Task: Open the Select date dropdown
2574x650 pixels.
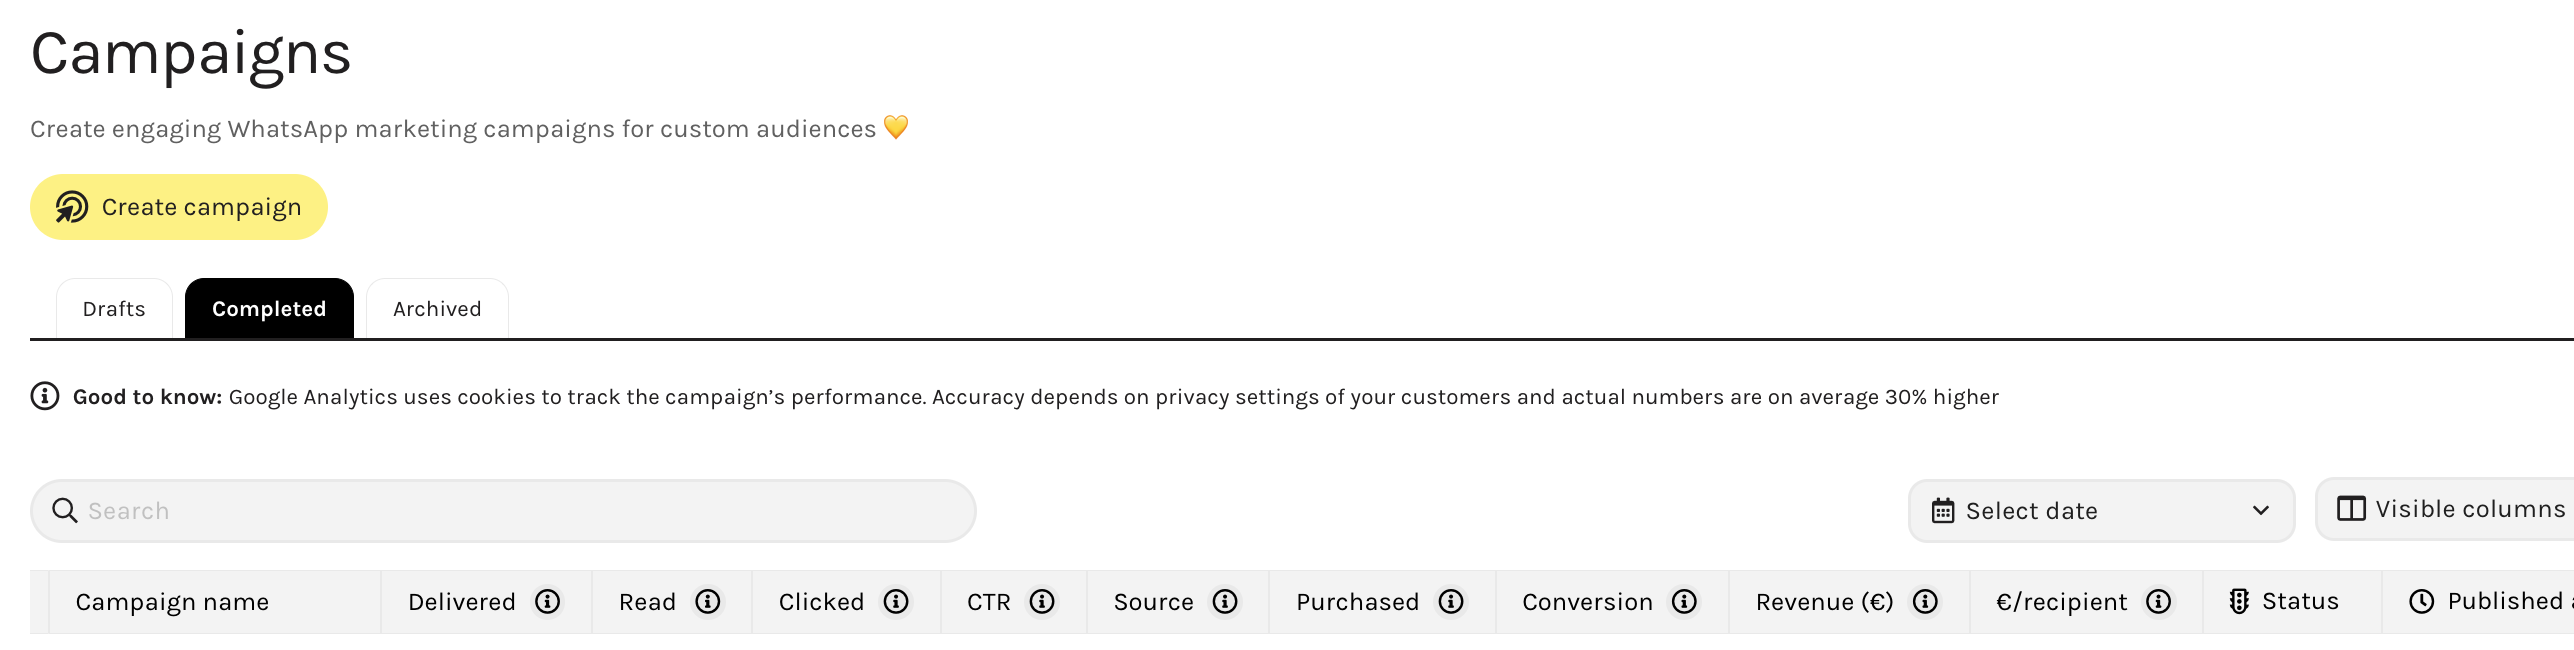Action: pos(2100,511)
